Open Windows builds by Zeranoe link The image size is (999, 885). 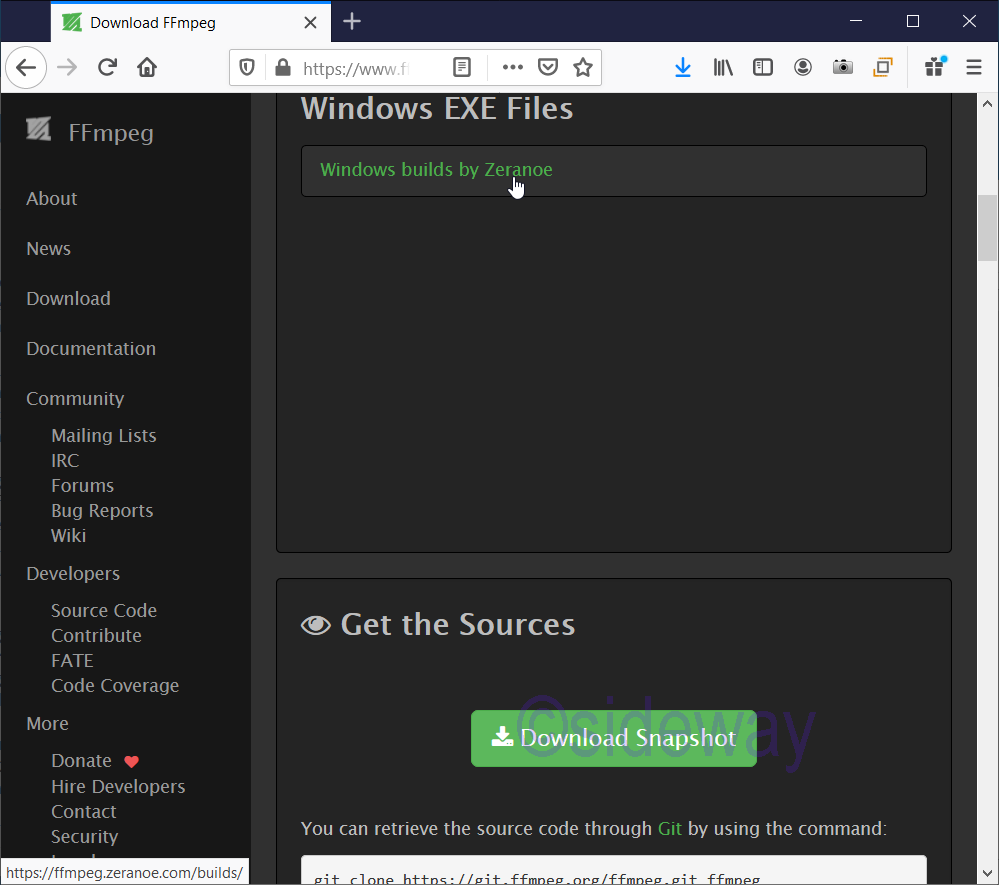click(436, 169)
